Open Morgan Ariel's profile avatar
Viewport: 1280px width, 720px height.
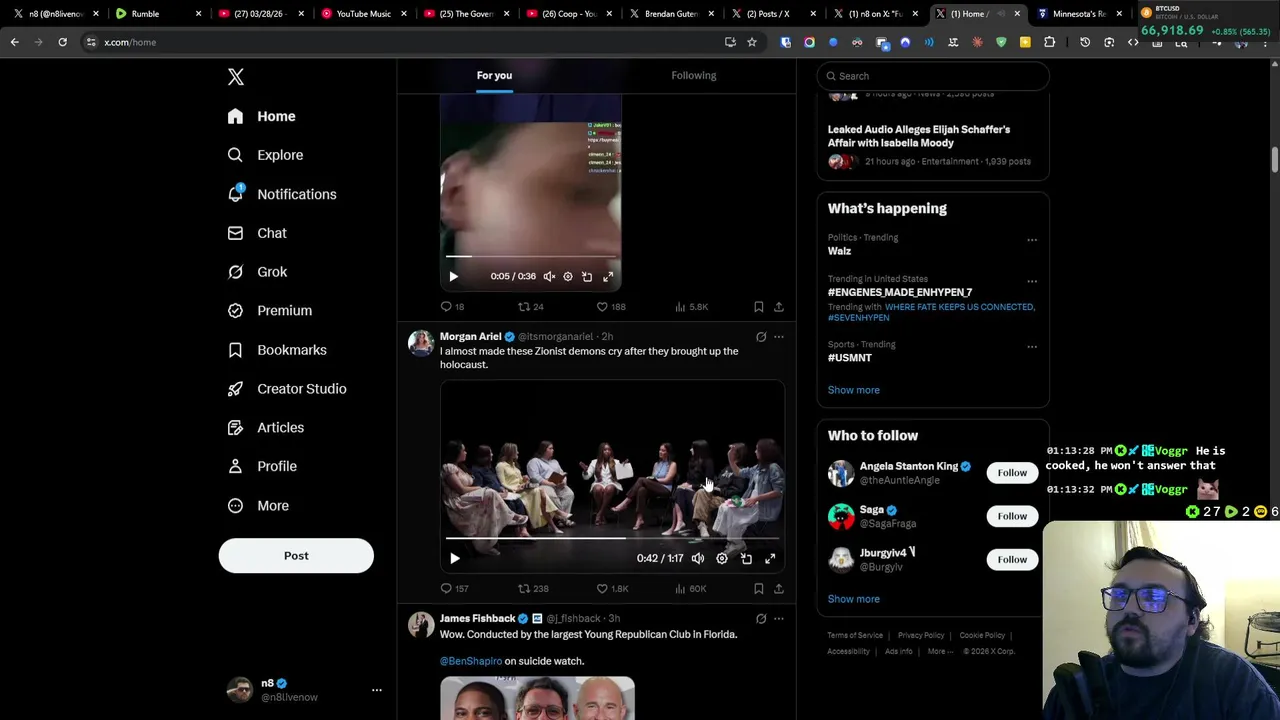[x=421, y=344]
